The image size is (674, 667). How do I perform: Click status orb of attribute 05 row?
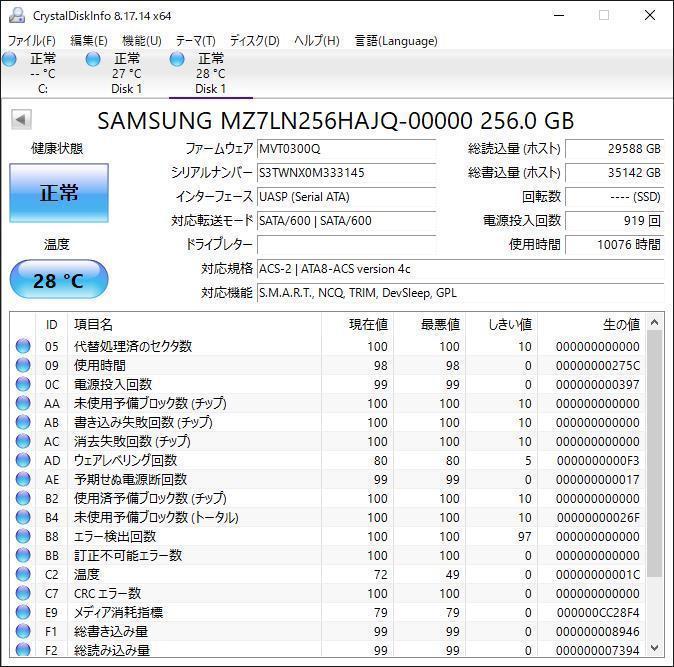coord(23,346)
